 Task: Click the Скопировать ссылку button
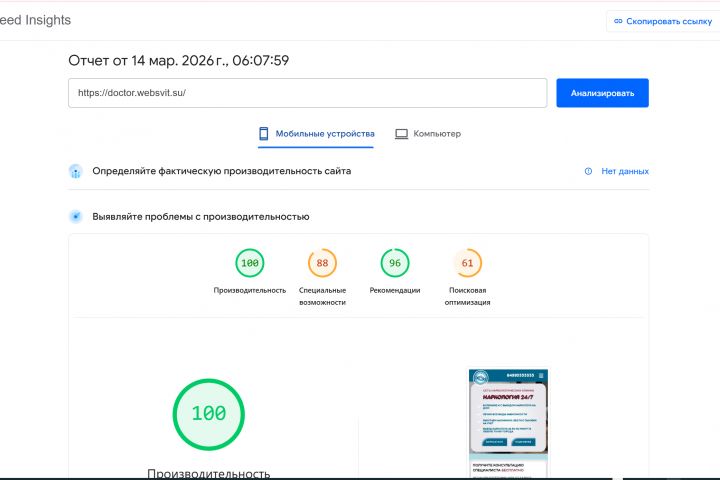(664, 21)
